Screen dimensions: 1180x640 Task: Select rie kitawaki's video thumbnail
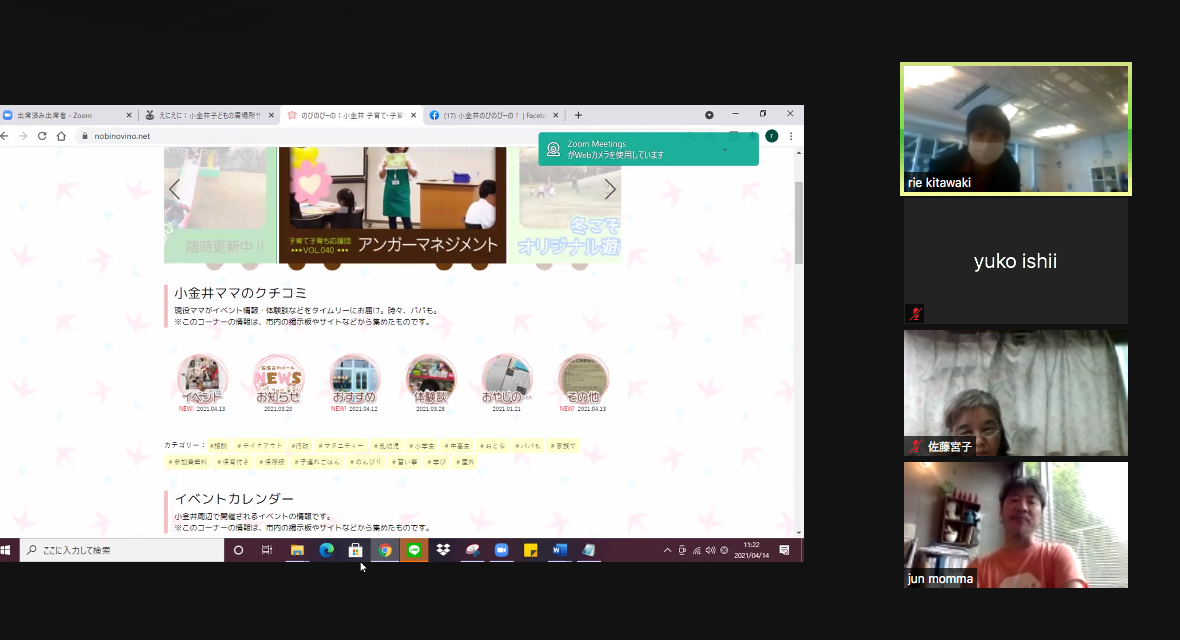pos(1016,129)
